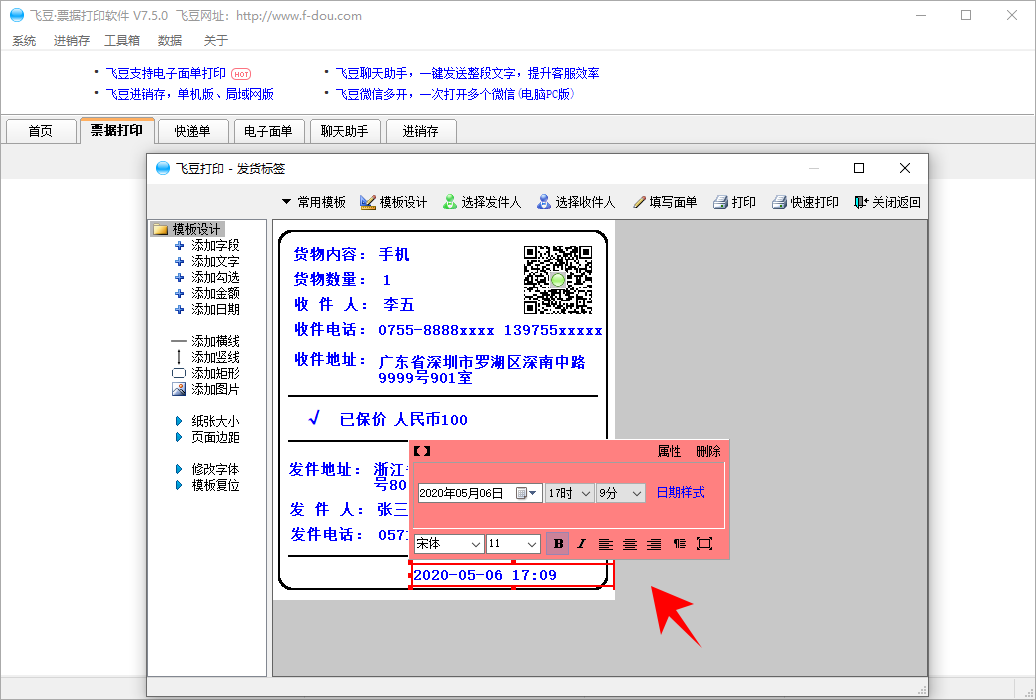This screenshot has height=700, width=1036.
Task: Click 添加图片 in the left panel
Action: pyautogui.click(x=214, y=389)
